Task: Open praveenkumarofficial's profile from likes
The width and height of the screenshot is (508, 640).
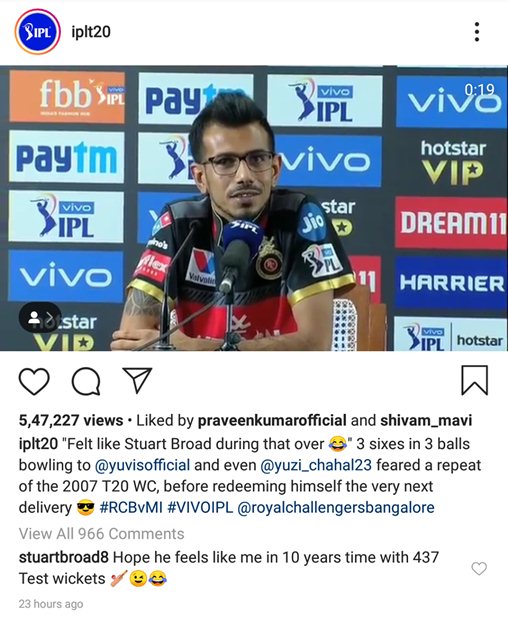Action: click(x=272, y=420)
